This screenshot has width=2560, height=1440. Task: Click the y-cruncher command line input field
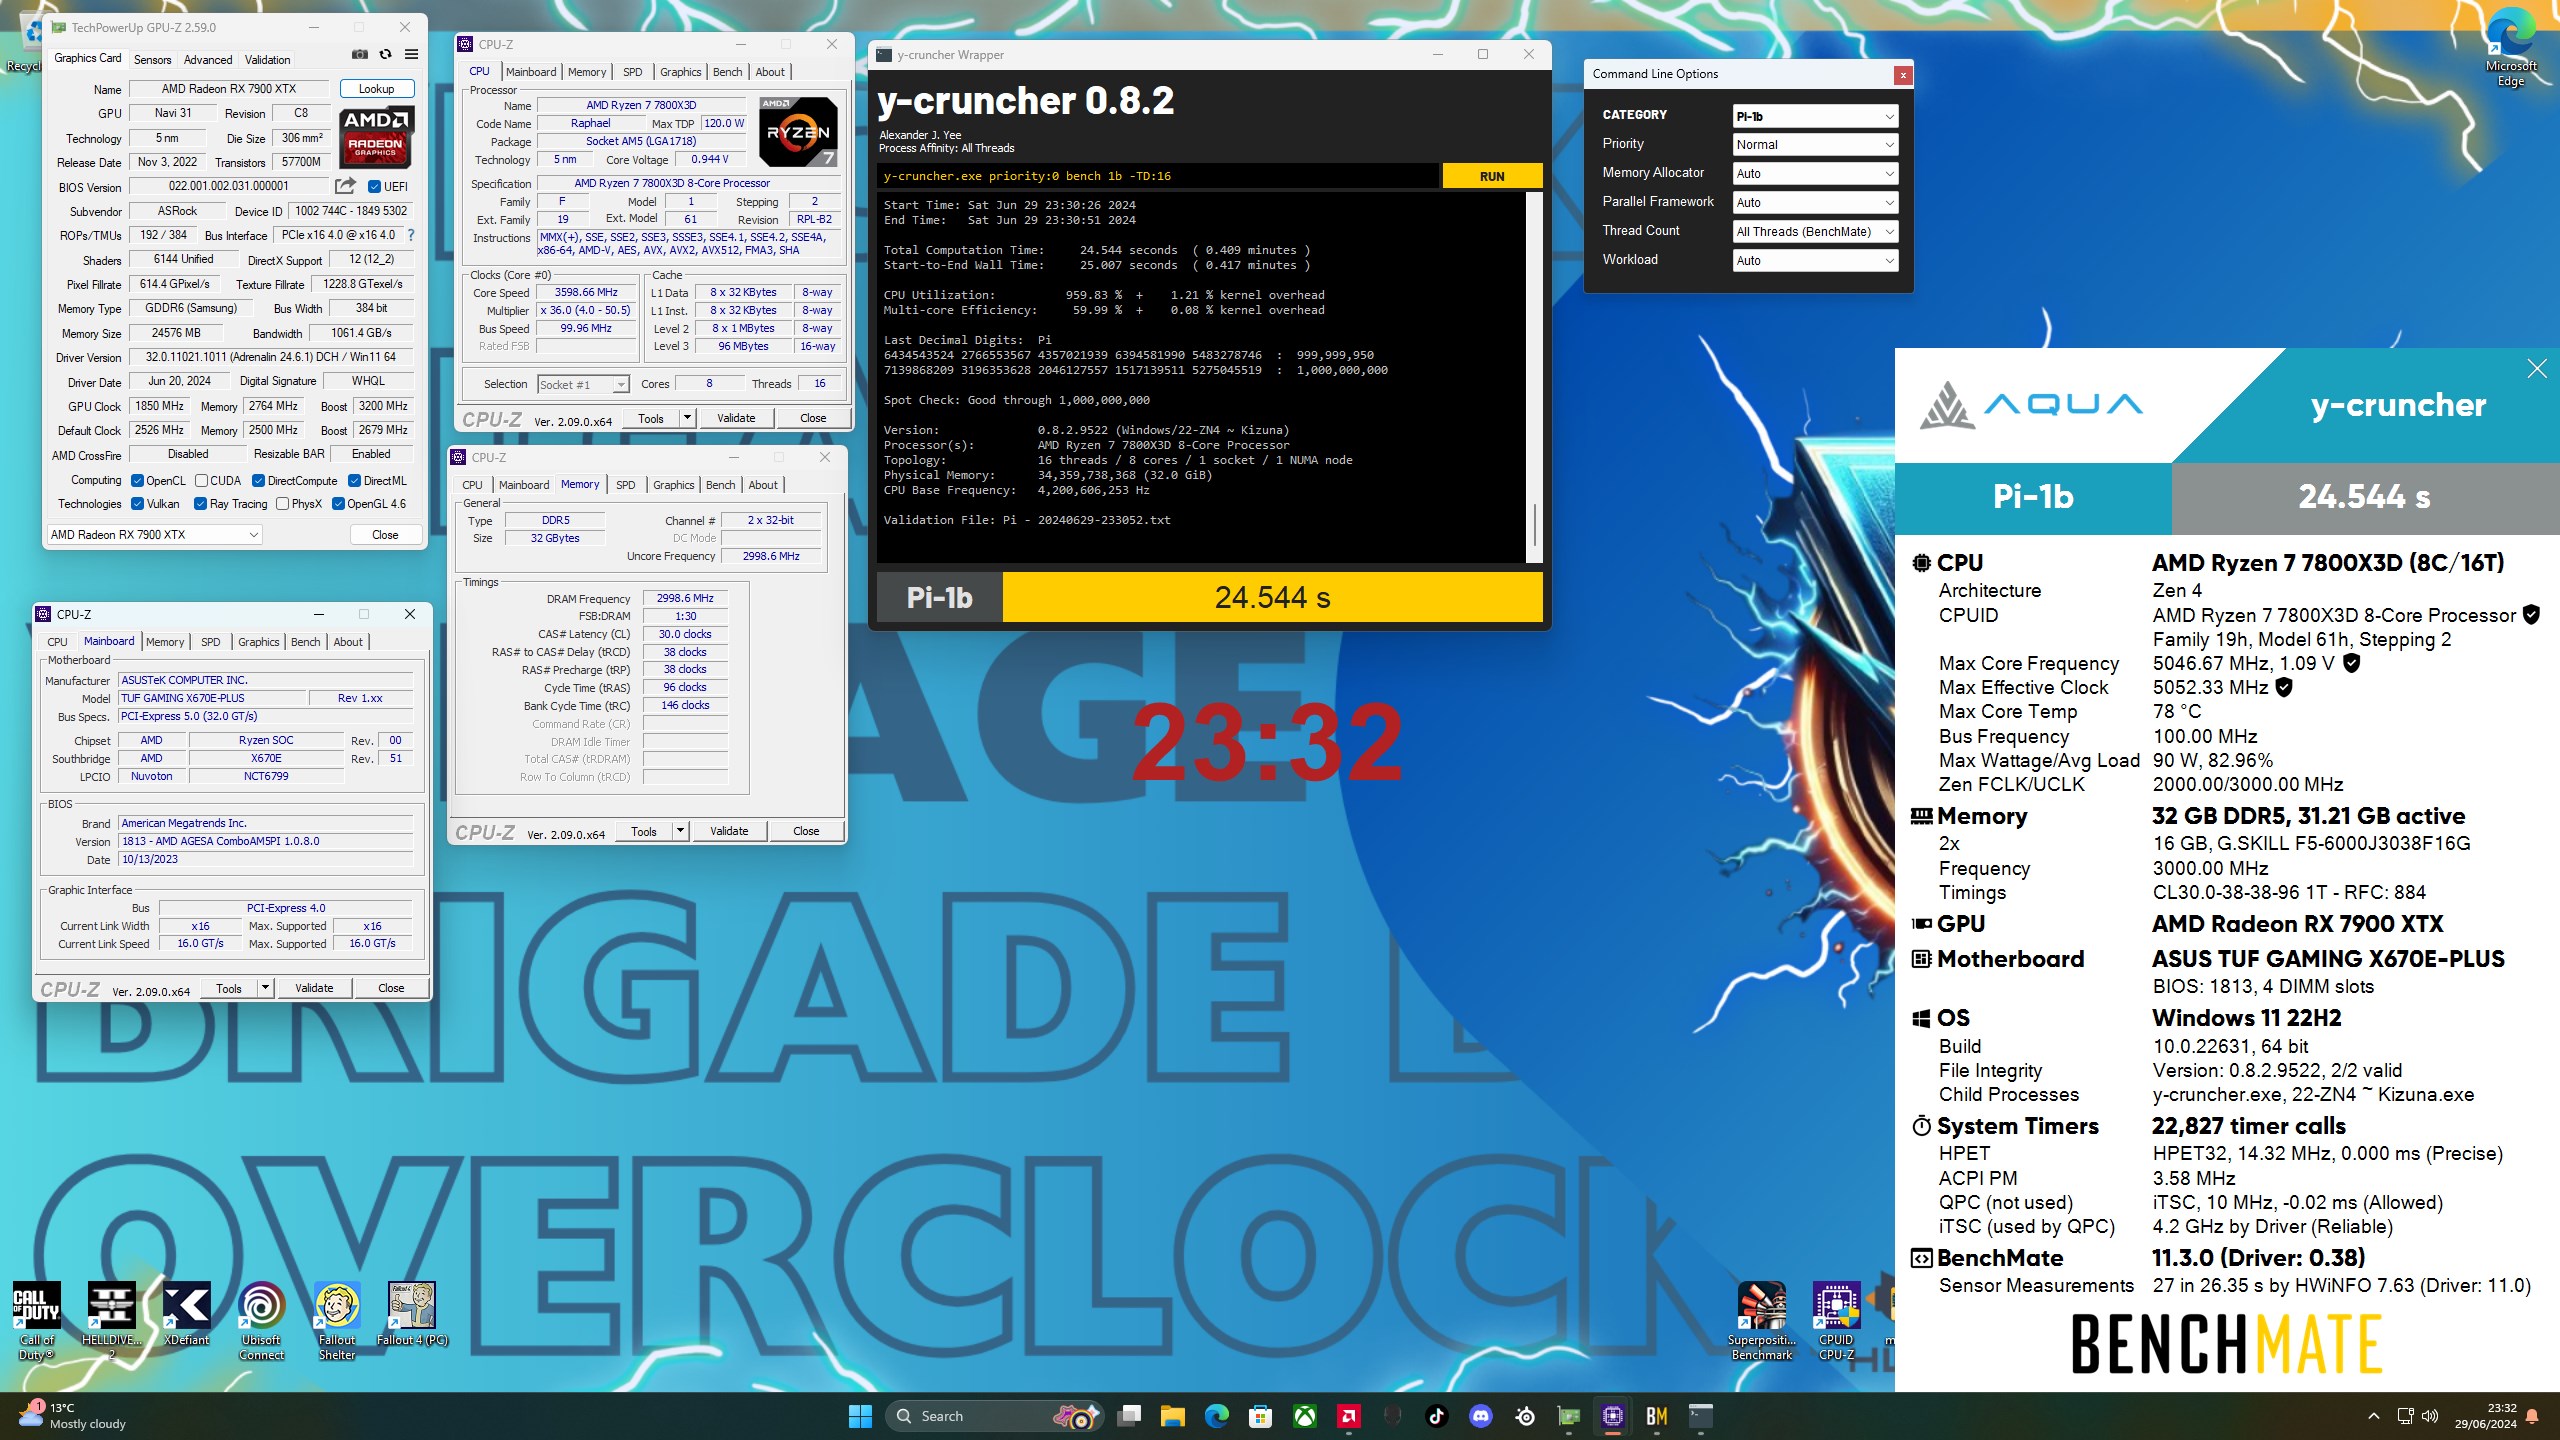pyautogui.click(x=1158, y=176)
